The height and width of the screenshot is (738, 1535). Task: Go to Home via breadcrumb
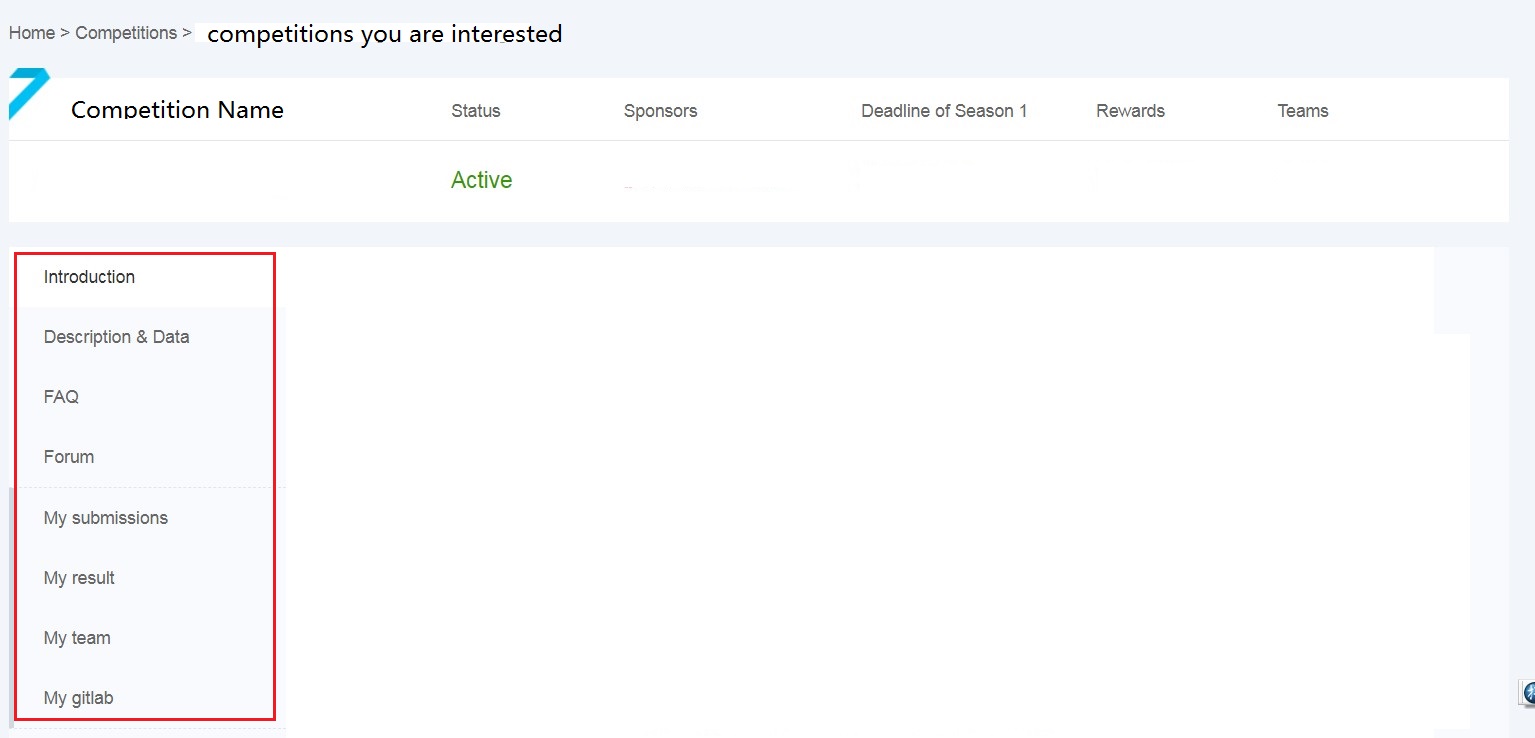pyautogui.click(x=32, y=33)
